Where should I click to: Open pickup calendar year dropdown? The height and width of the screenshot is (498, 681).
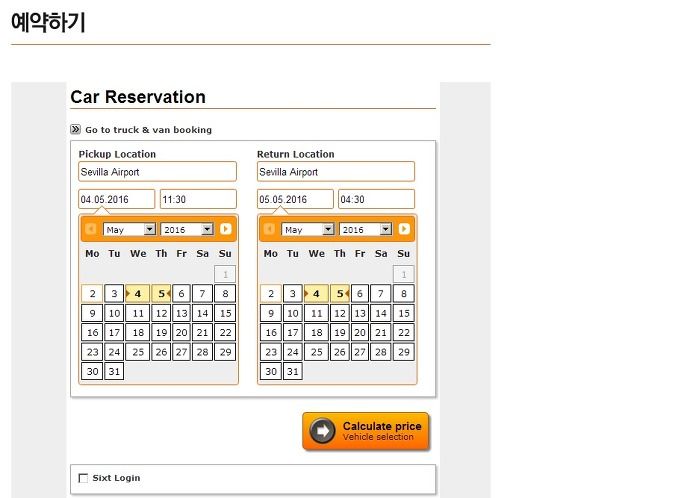pos(187,229)
